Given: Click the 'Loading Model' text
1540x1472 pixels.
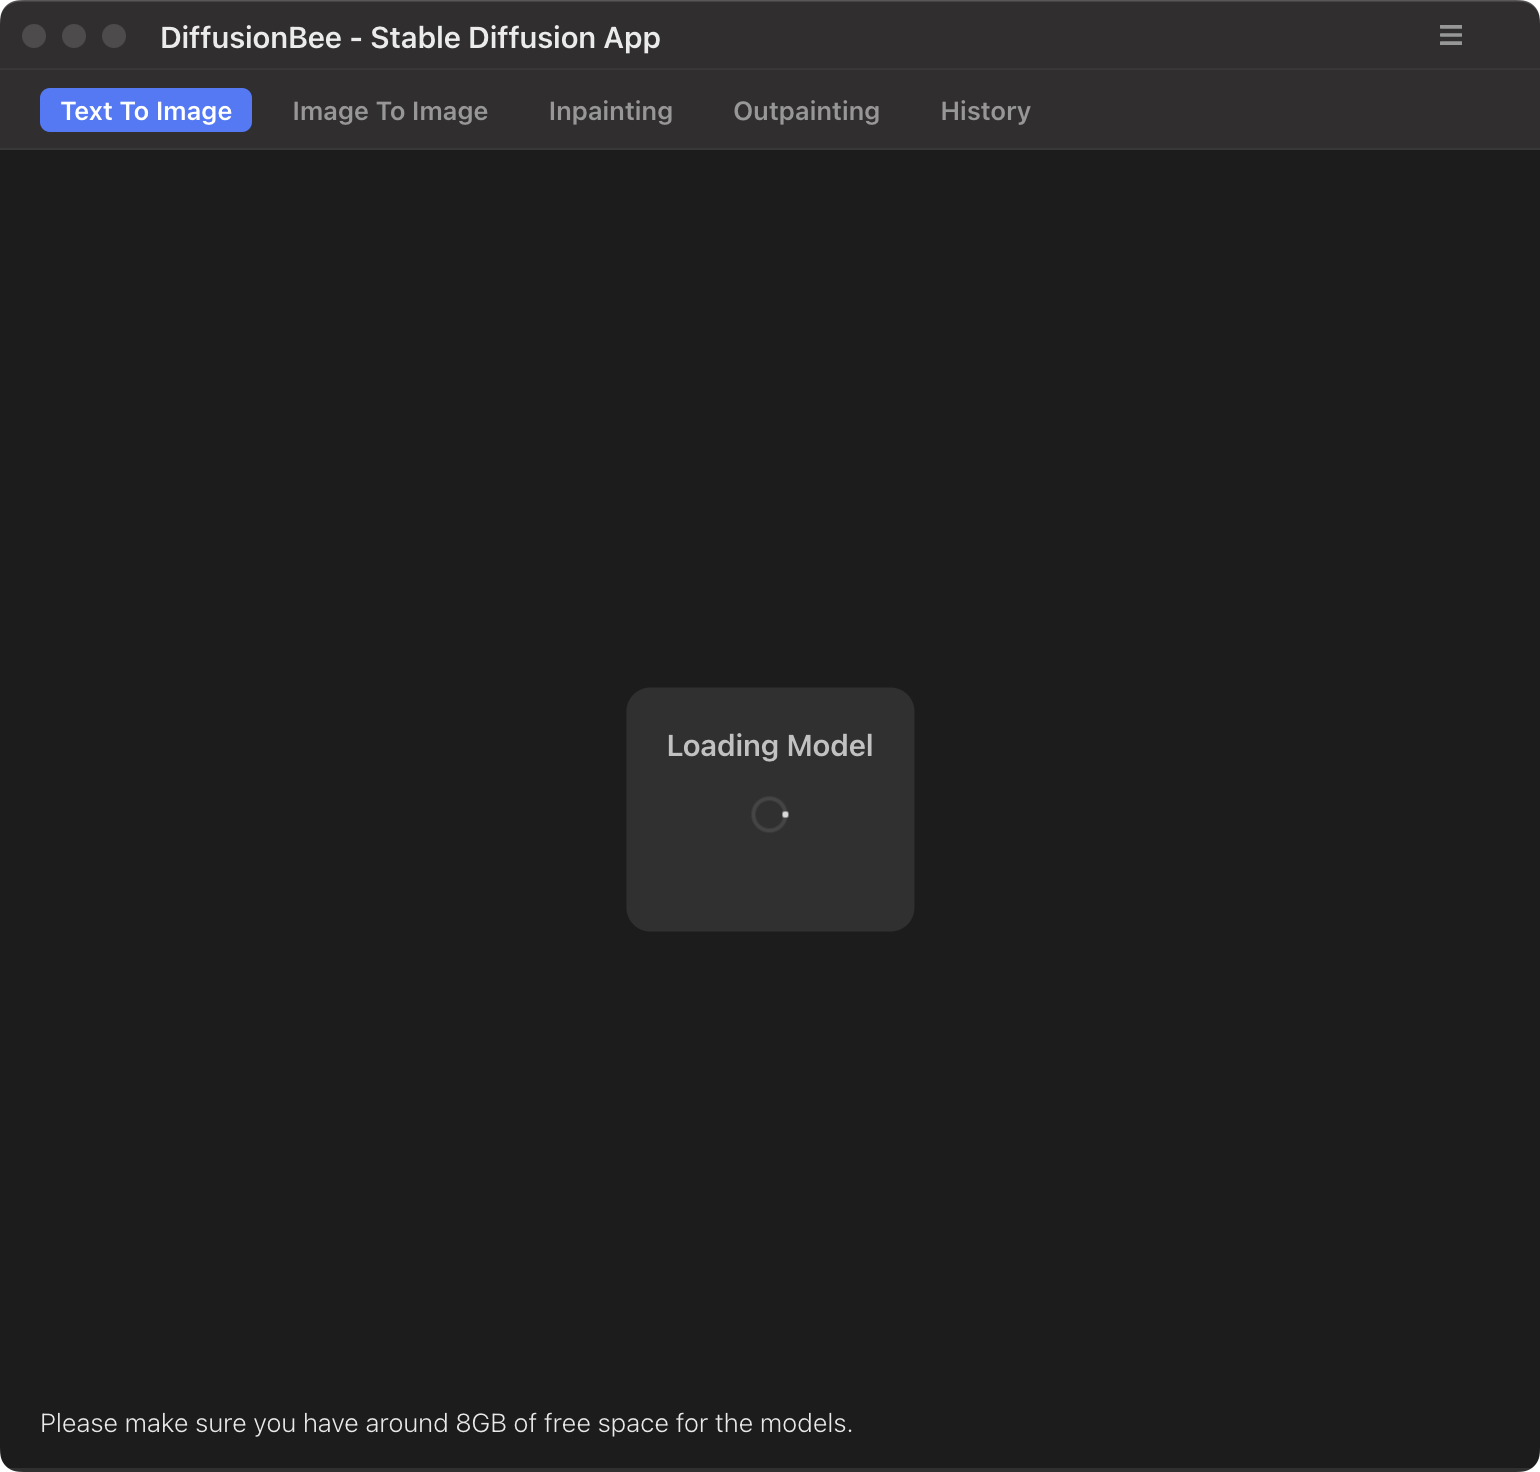Looking at the screenshot, I should [x=770, y=745].
